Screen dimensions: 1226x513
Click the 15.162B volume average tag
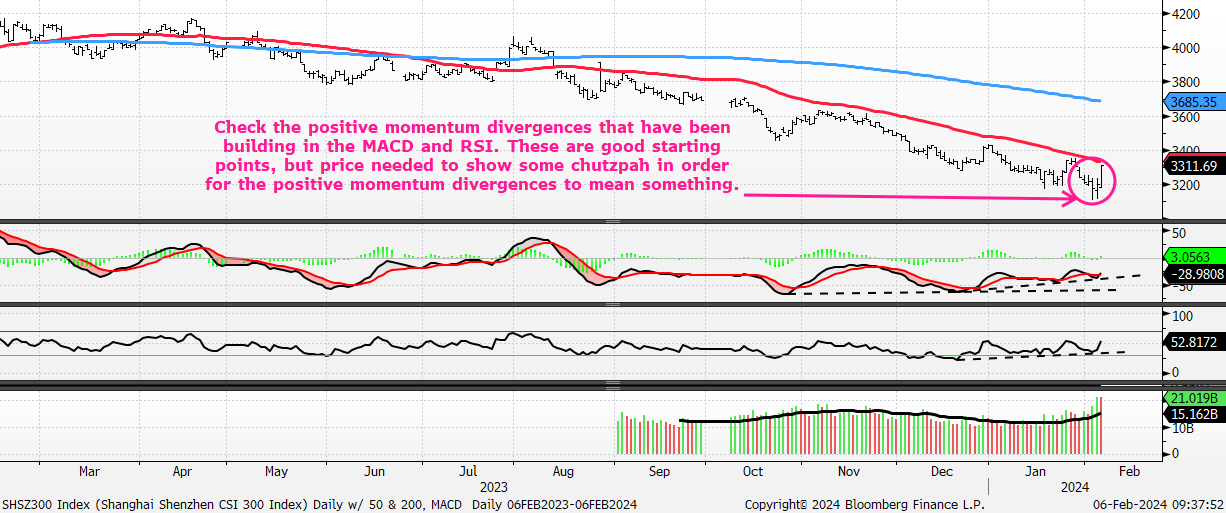click(1193, 413)
